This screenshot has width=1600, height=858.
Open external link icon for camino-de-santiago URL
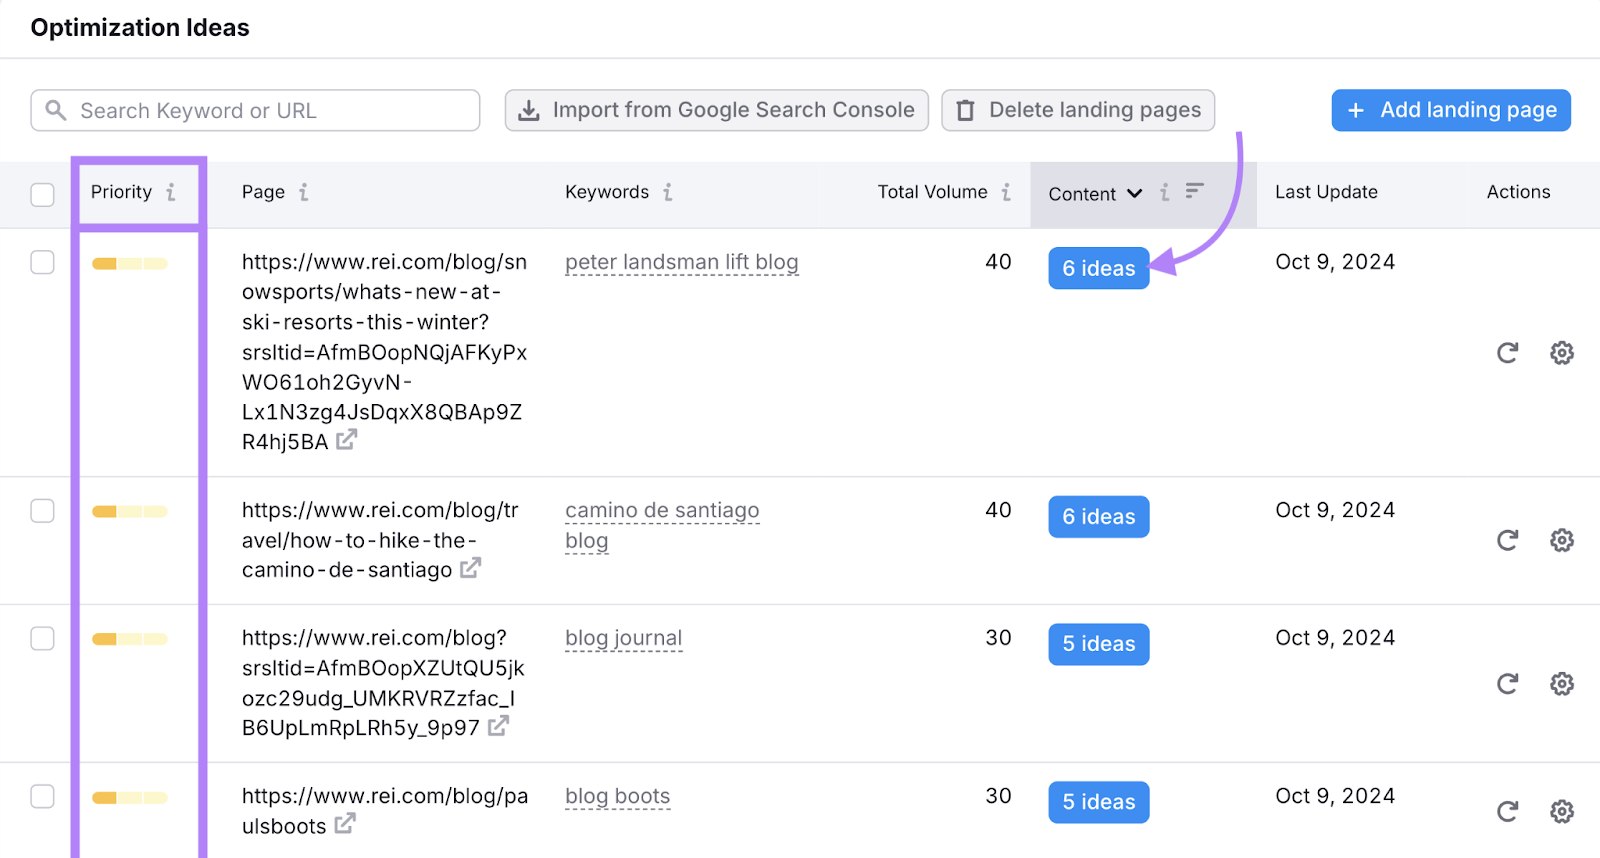click(x=470, y=569)
